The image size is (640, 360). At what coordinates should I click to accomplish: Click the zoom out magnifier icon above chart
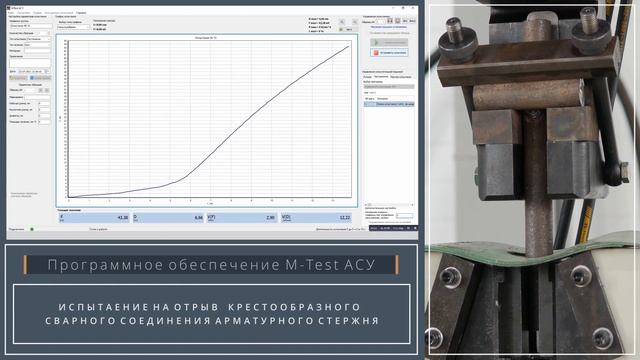tap(354, 22)
